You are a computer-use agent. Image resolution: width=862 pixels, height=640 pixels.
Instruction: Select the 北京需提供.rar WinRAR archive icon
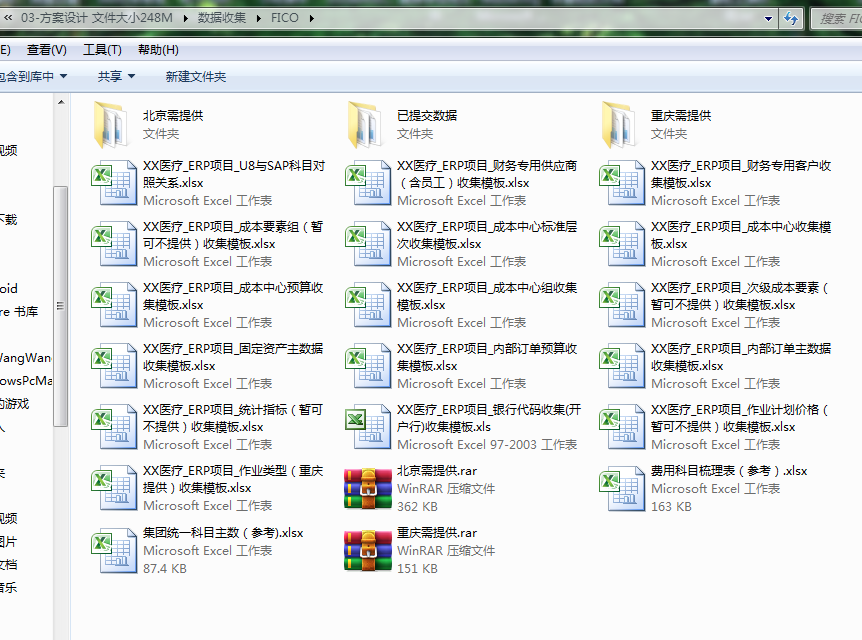(368, 489)
